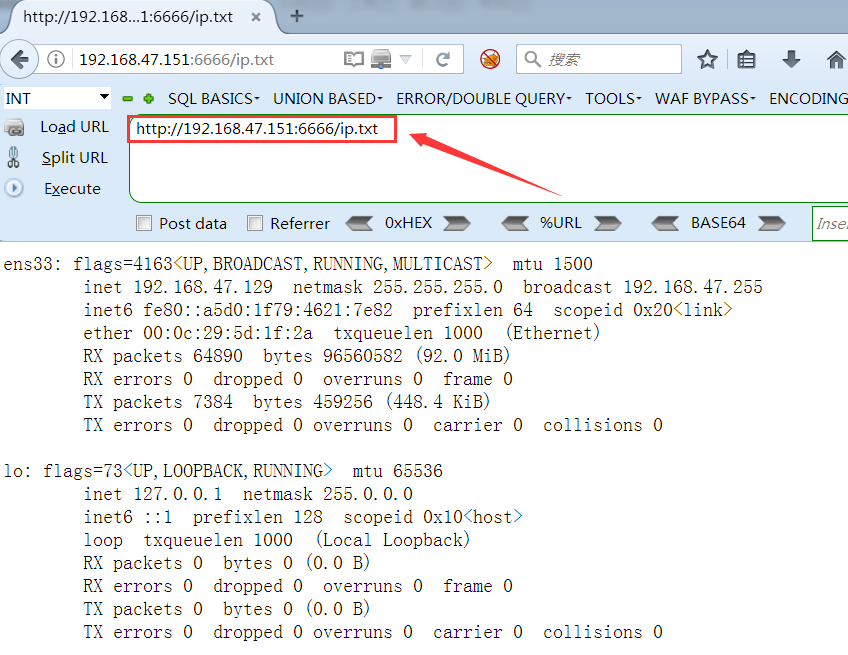Click the Split URL scissors icon
The image size is (848, 655).
click(x=14, y=157)
